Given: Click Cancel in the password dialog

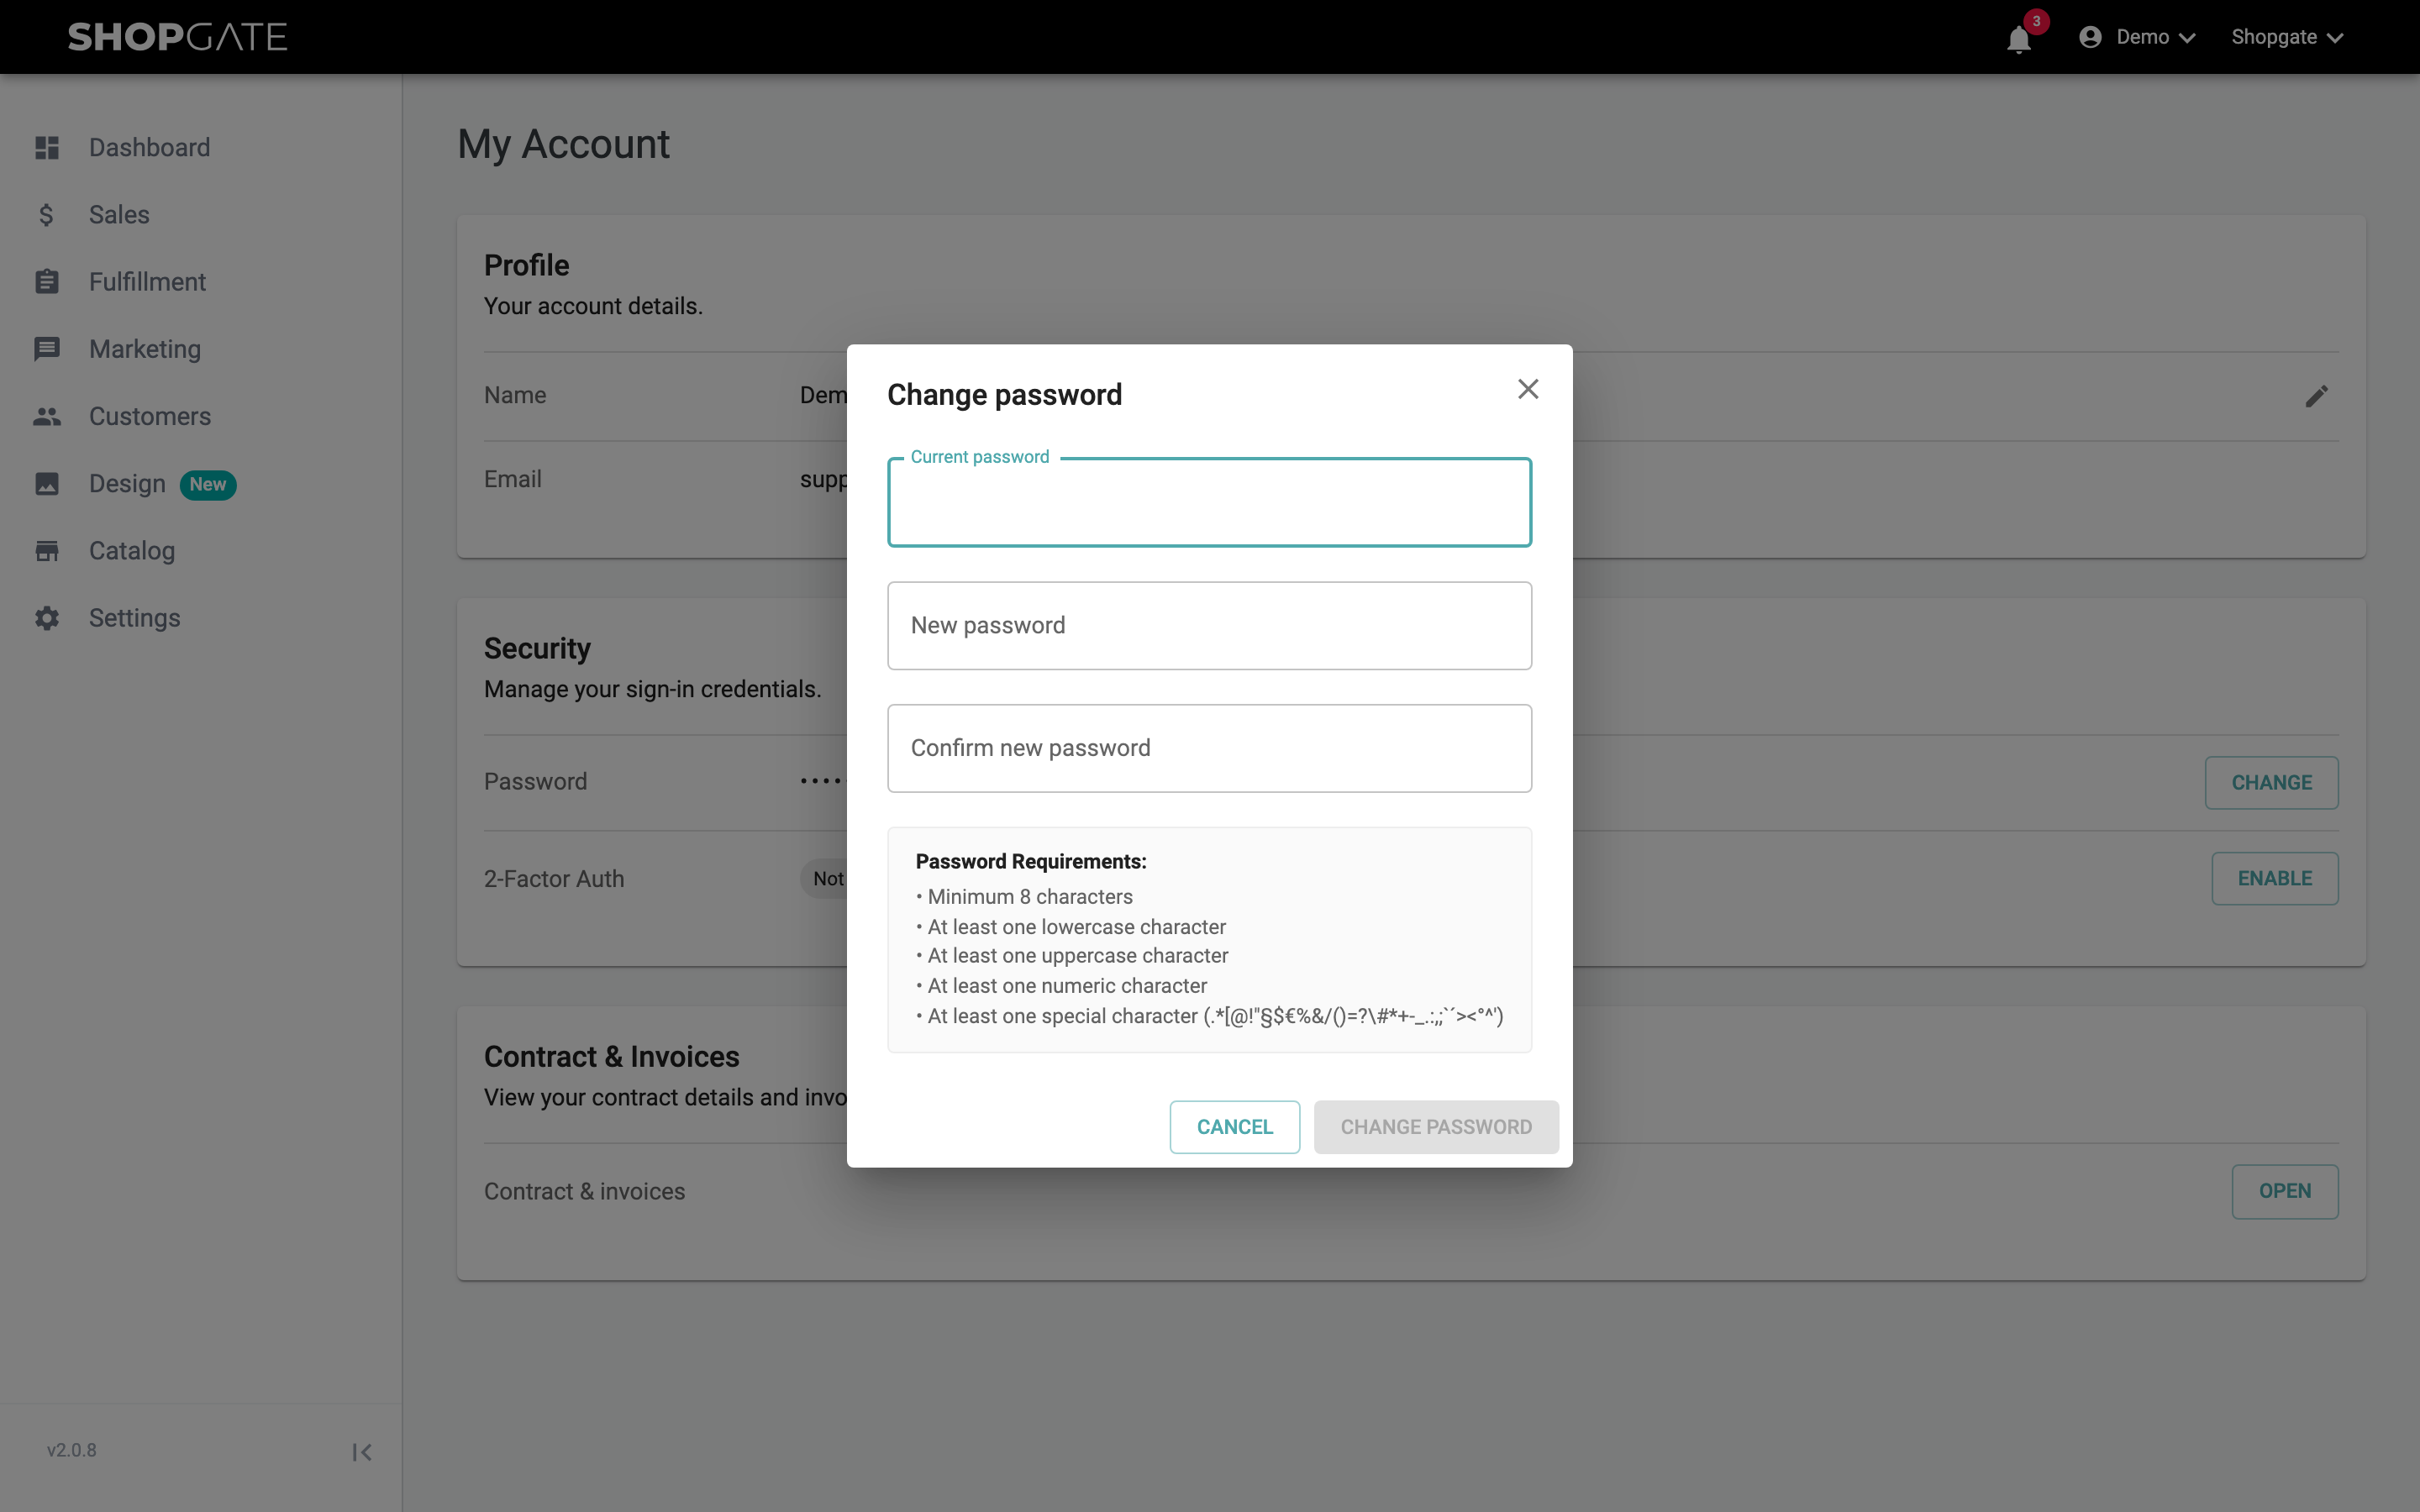Looking at the screenshot, I should (x=1235, y=1127).
